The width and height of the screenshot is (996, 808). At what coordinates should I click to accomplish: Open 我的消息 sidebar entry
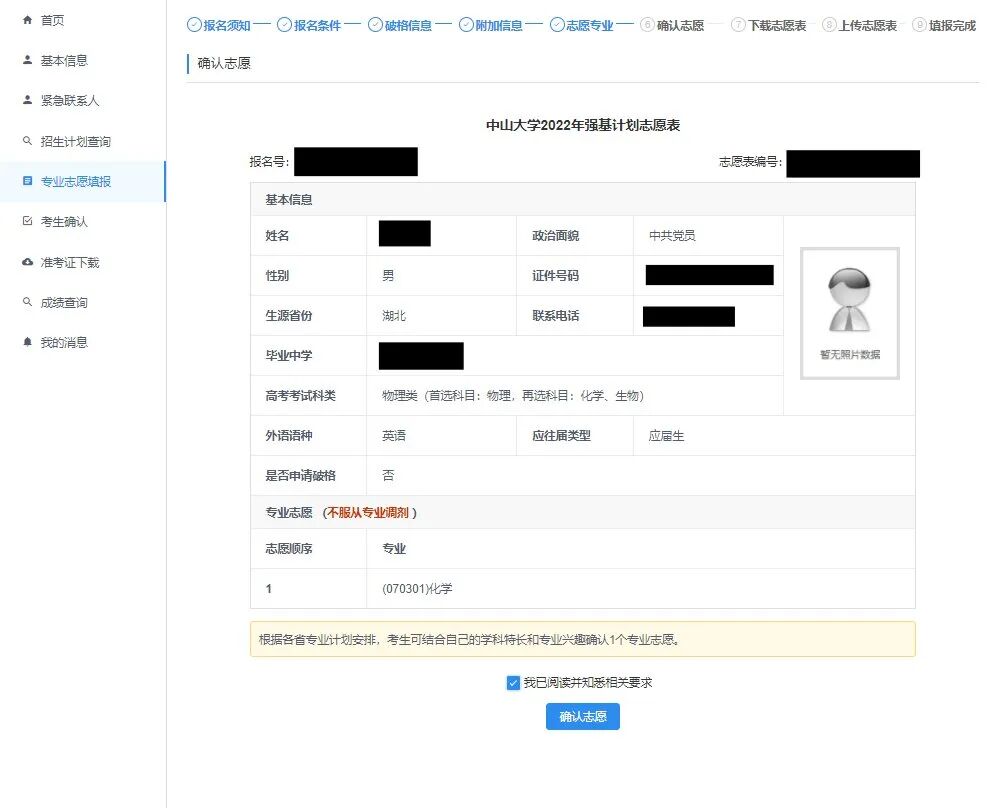83,342
